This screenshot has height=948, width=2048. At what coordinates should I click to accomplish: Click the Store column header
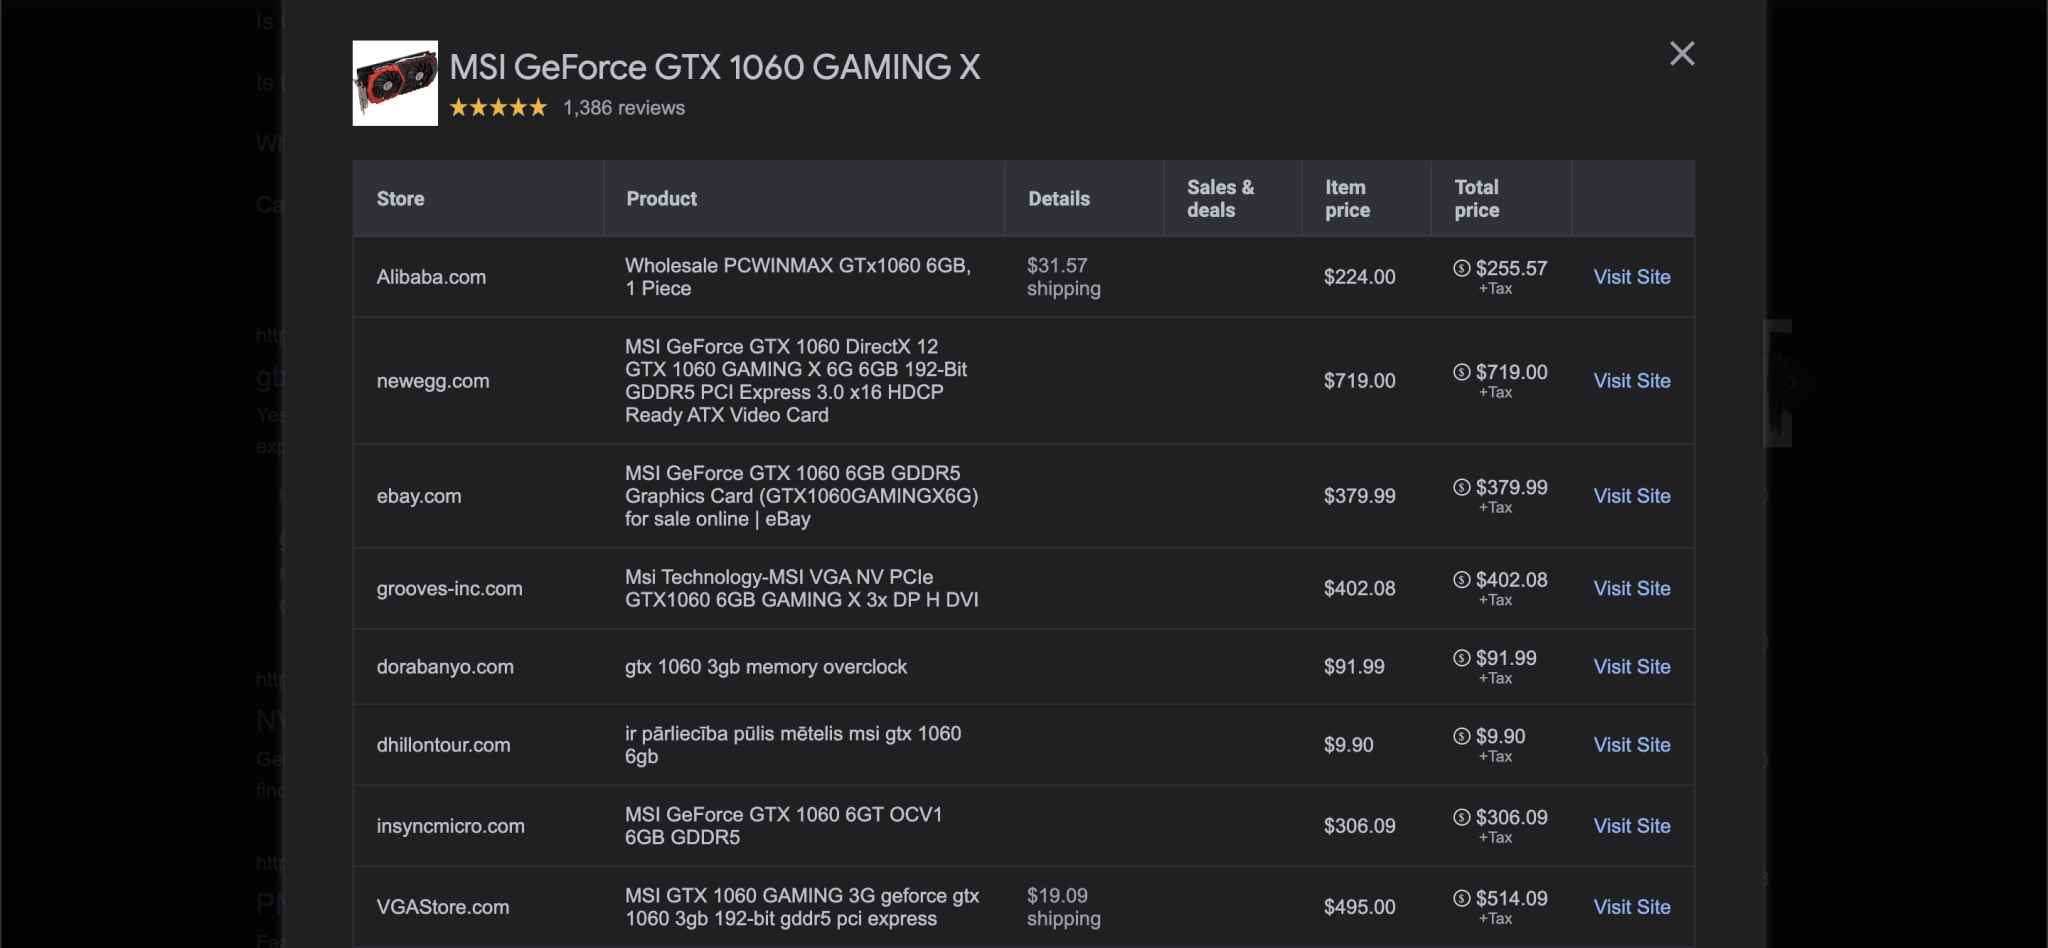400,198
